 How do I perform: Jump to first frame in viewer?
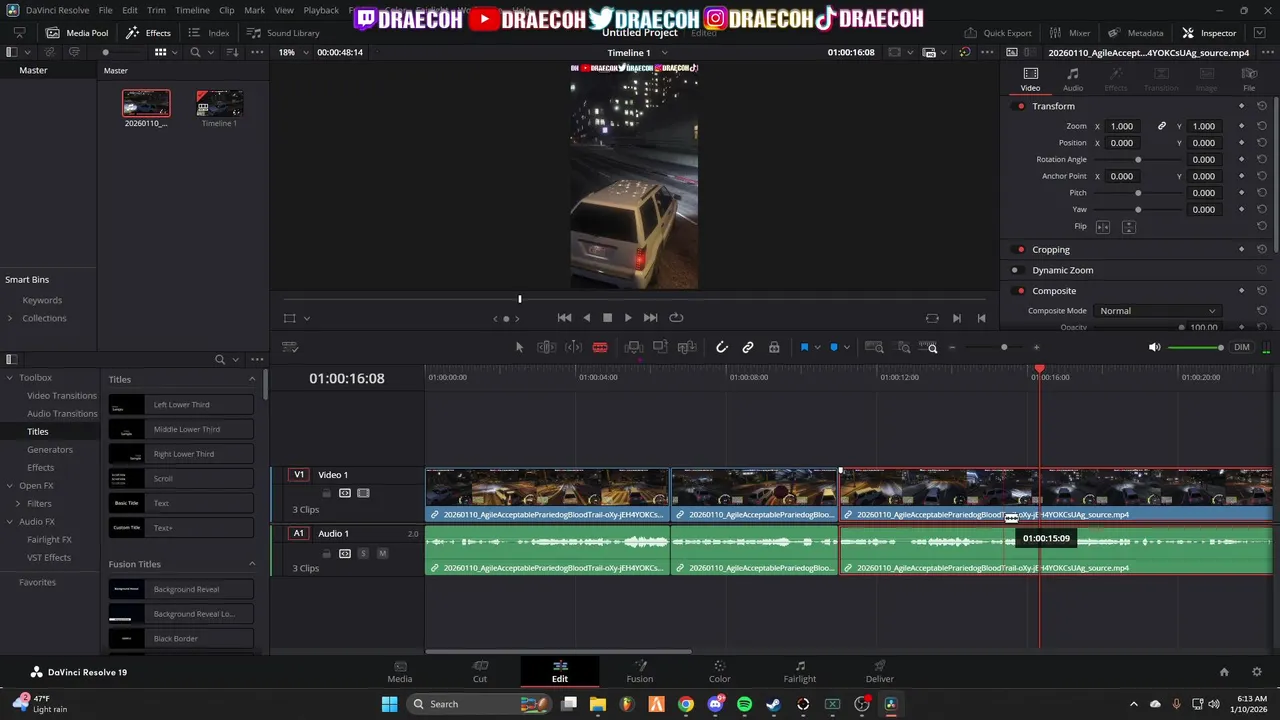564,318
